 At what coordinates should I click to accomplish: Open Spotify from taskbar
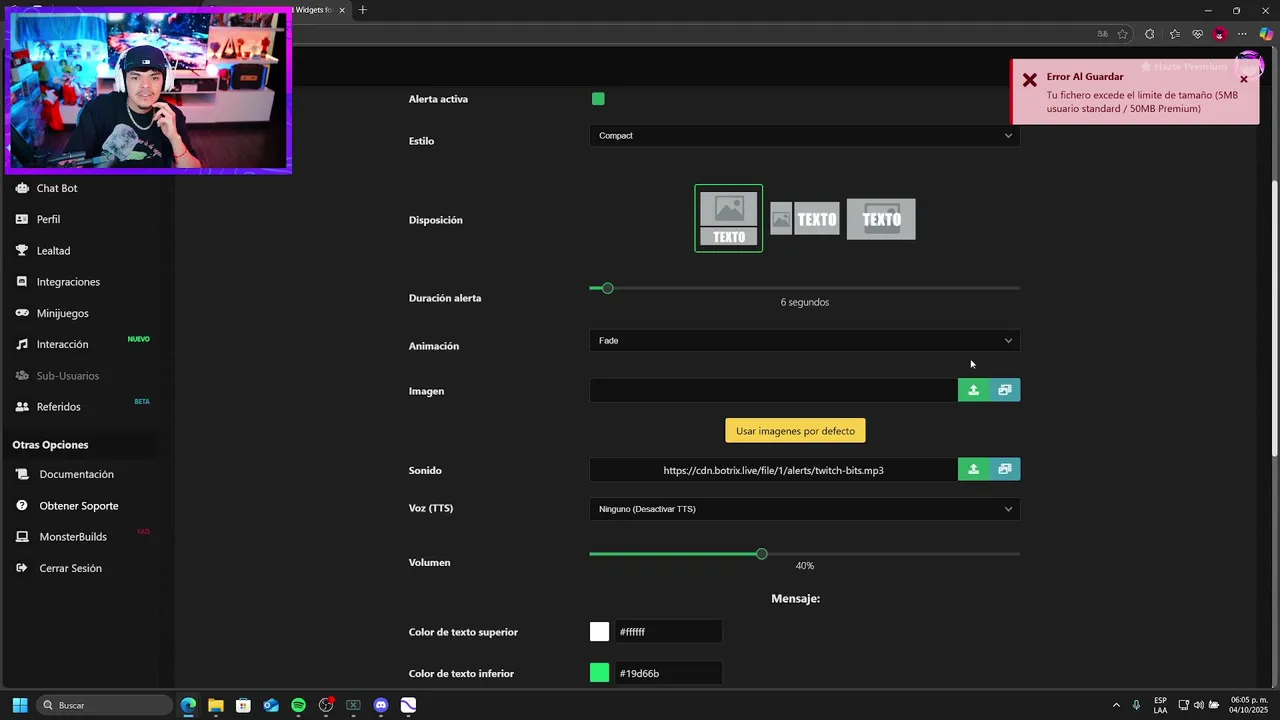click(x=298, y=705)
